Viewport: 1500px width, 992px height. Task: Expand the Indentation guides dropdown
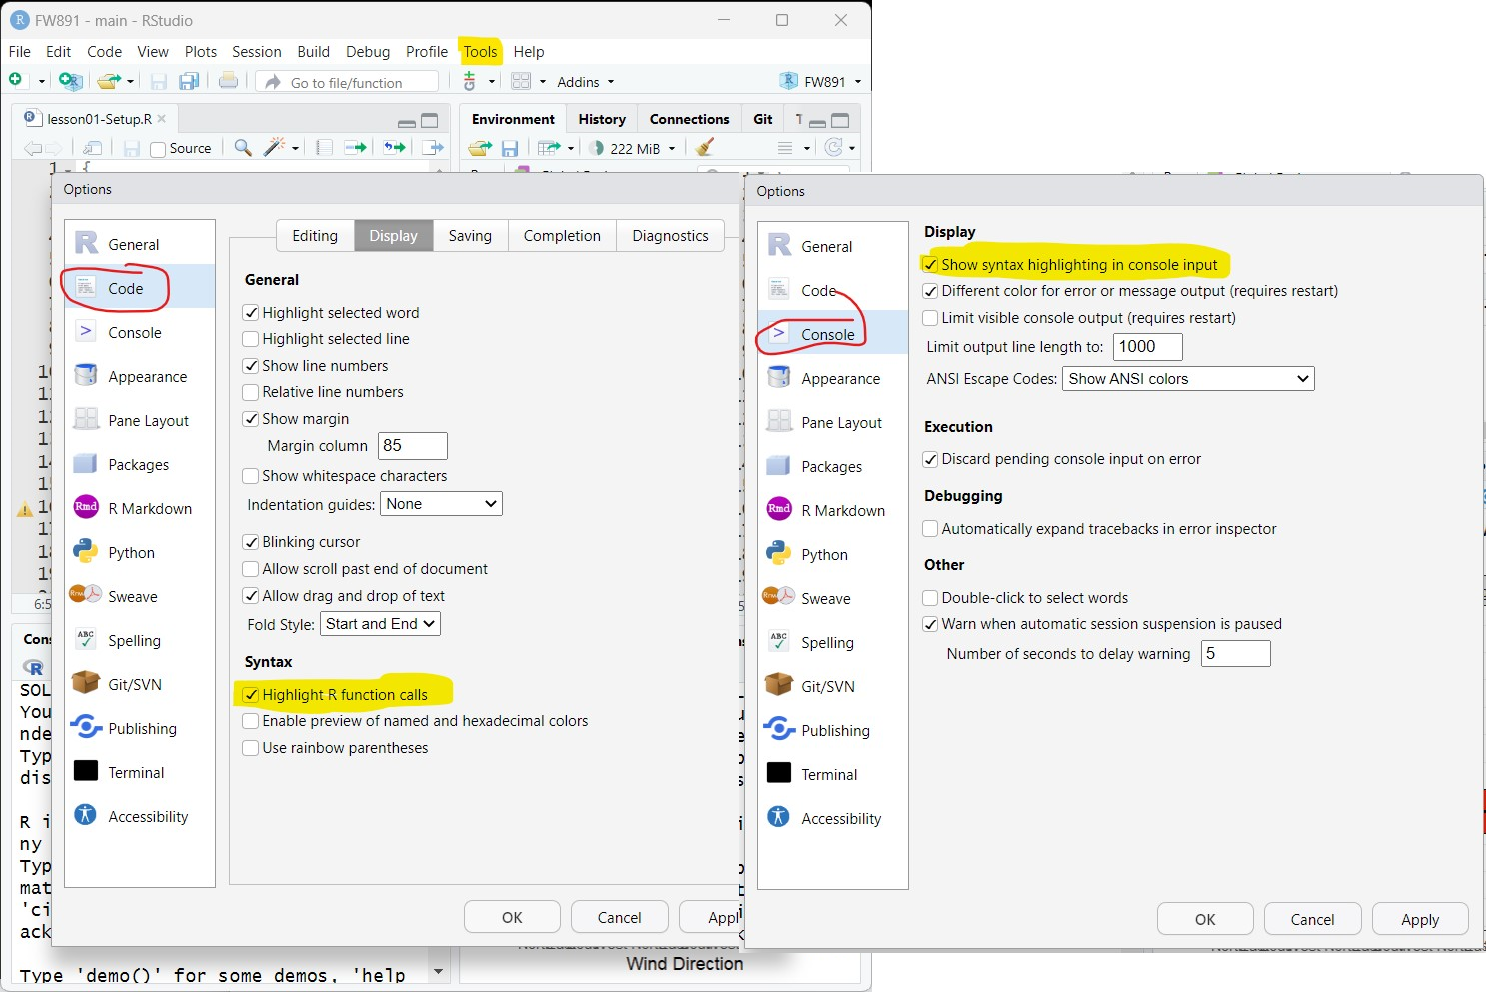441,504
